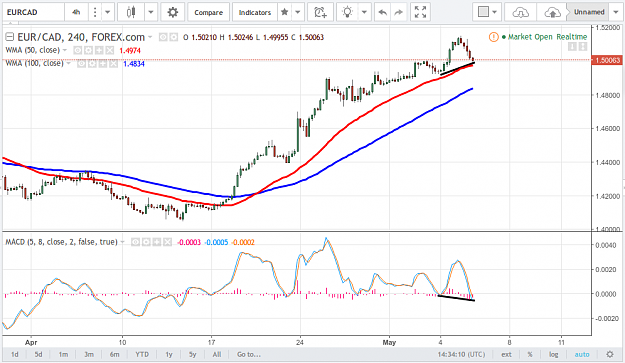Open the WMA (50, close) dropdown arrow
This screenshot has height=363, width=625.
click(x=65, y=50)
